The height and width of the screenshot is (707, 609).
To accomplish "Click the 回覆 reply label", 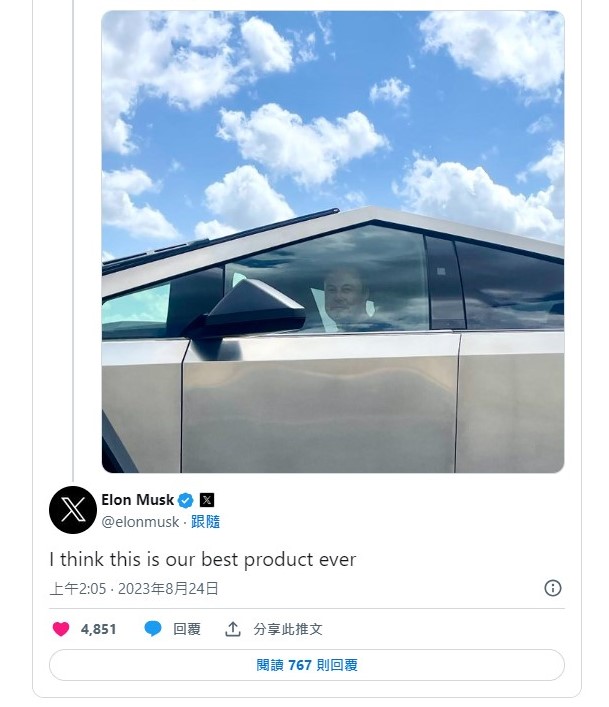I will tap(187, 629).
